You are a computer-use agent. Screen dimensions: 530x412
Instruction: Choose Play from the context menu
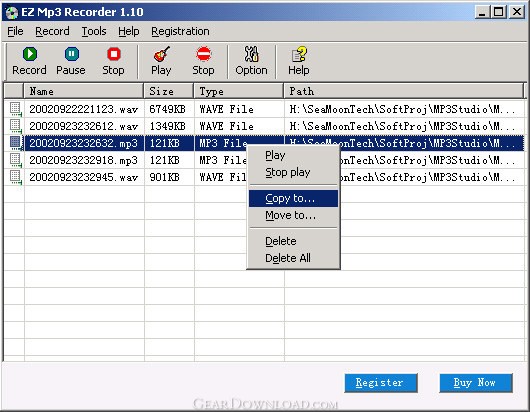point(293,155)
